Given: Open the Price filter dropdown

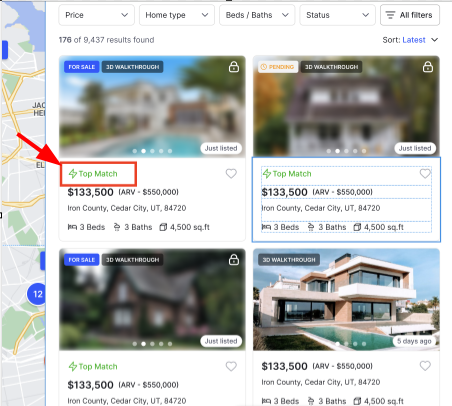Looking at the screenshot, I should (x=96, y=15).
